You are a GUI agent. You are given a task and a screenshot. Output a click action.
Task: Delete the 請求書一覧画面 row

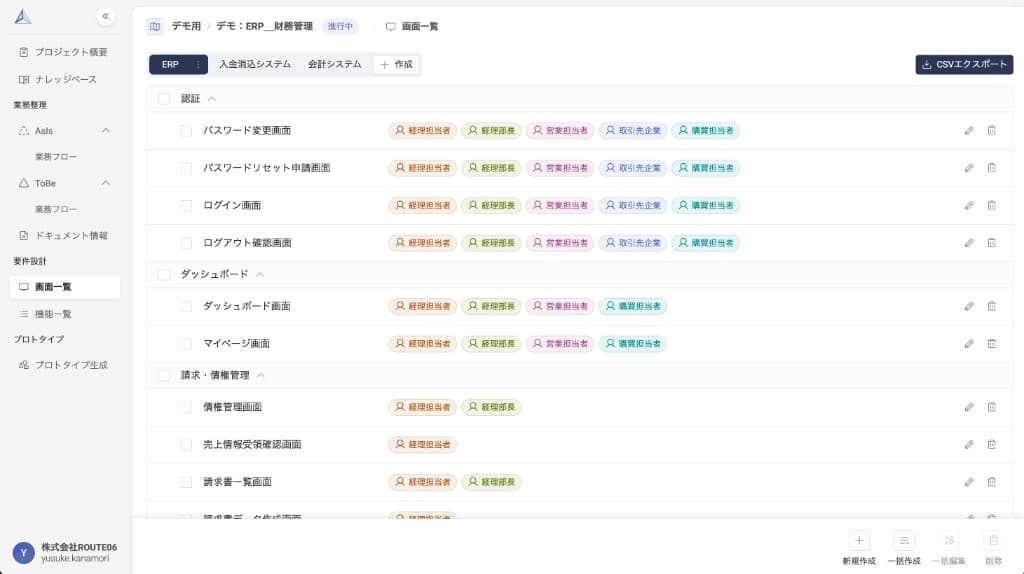(x=991, y=482)
